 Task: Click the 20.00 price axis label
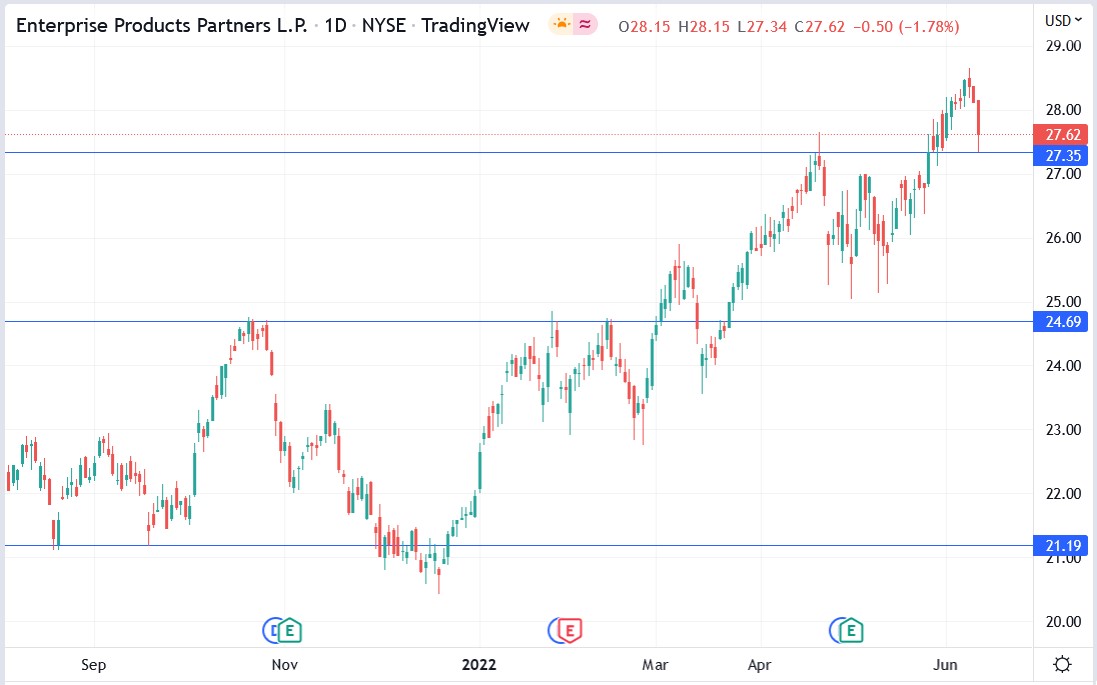(x=1063, y=621)
